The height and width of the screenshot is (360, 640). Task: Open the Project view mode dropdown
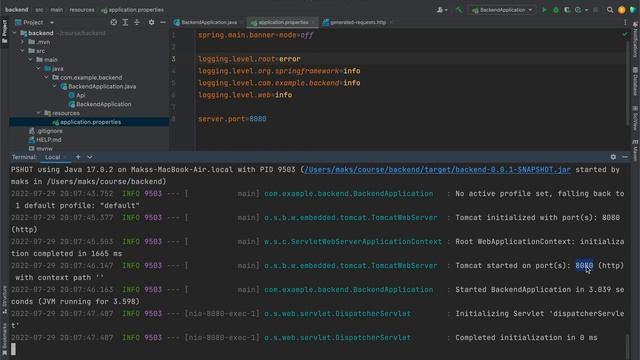pos(52,22)
